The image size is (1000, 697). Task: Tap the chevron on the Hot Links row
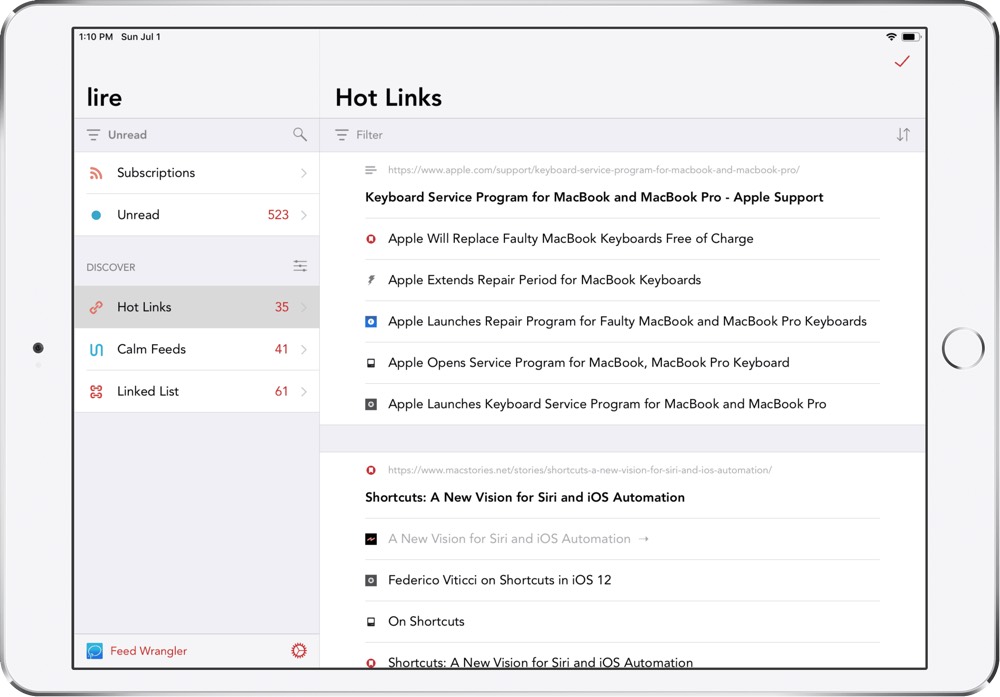pyautogui.click(x=304, y=307)
